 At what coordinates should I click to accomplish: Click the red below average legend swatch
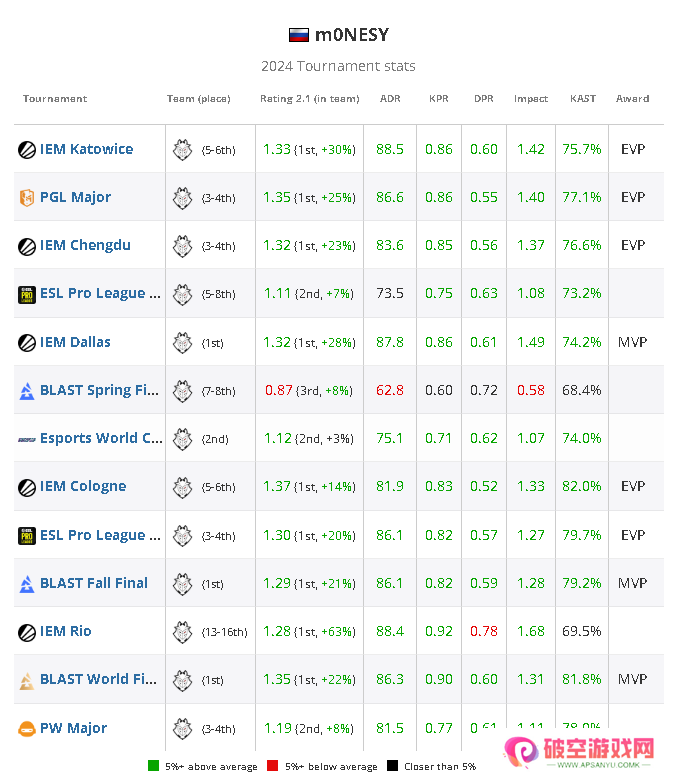pyautogui.click(x=270, y=767)
